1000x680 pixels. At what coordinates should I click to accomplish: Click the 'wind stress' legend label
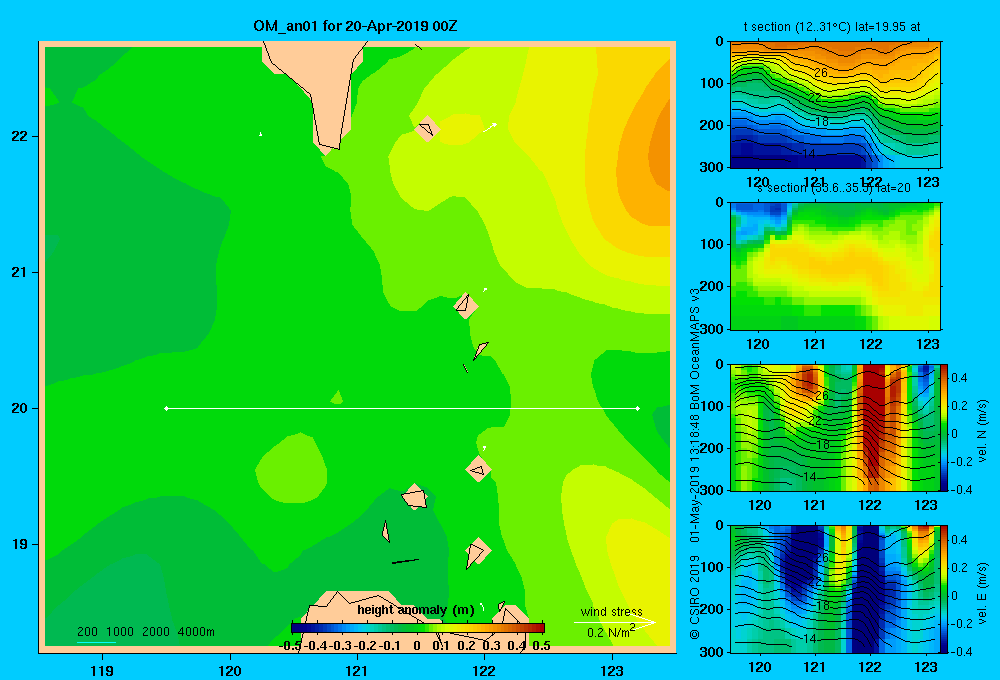(611, 611)
